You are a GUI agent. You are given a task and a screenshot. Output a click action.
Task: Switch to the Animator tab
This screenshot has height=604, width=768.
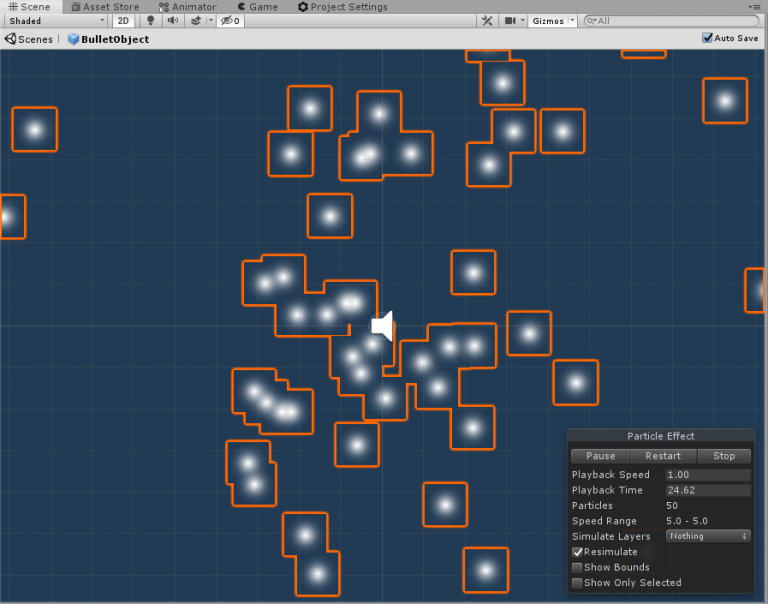point(188,7)
